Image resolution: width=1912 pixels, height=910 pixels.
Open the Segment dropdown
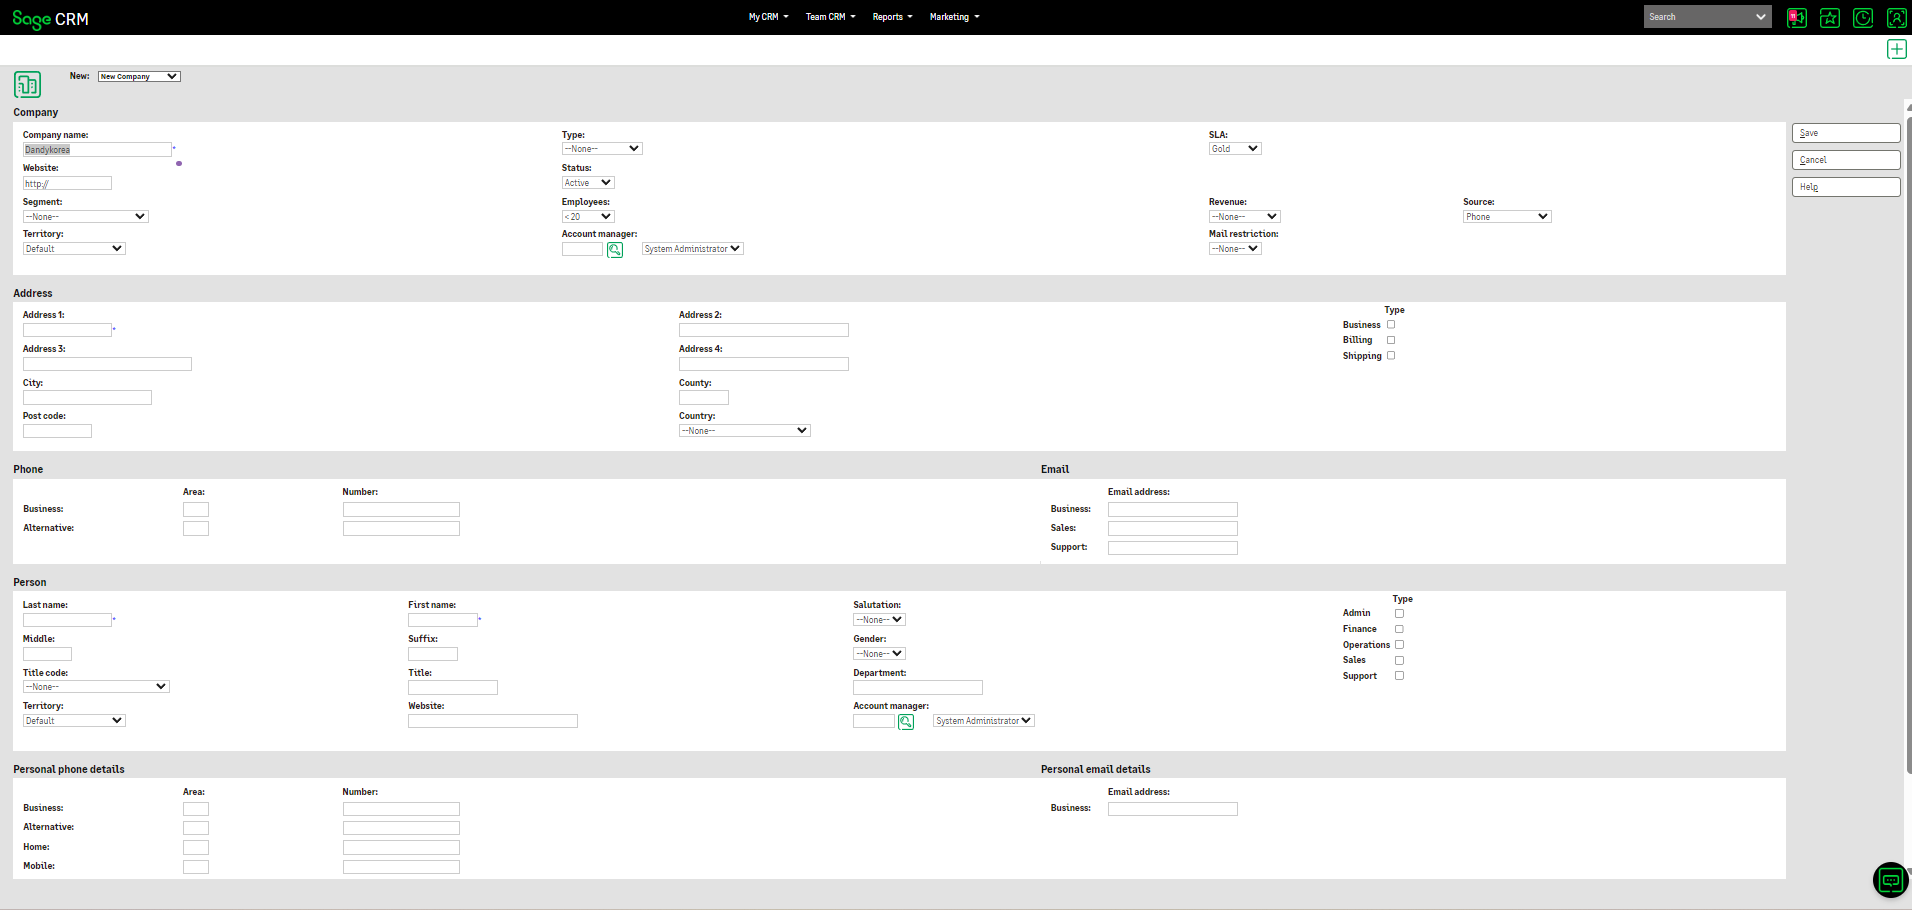tap(86, 216)
